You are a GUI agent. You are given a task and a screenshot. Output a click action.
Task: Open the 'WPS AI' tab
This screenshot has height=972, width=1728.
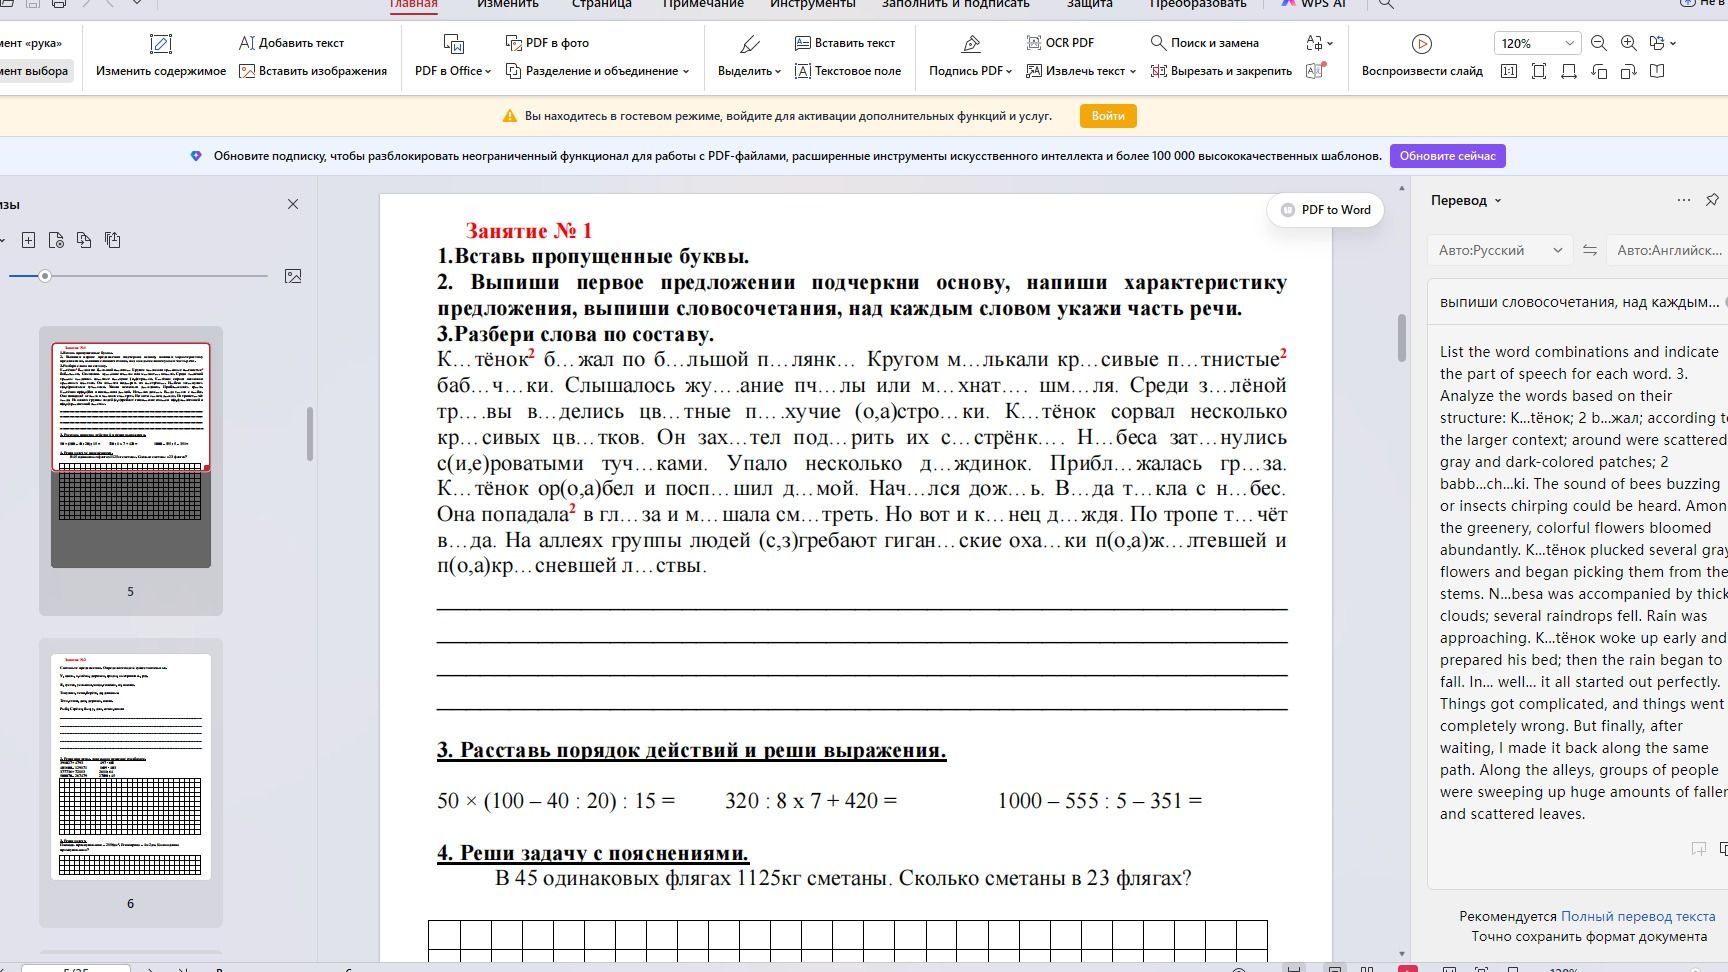pos(1314,4)
